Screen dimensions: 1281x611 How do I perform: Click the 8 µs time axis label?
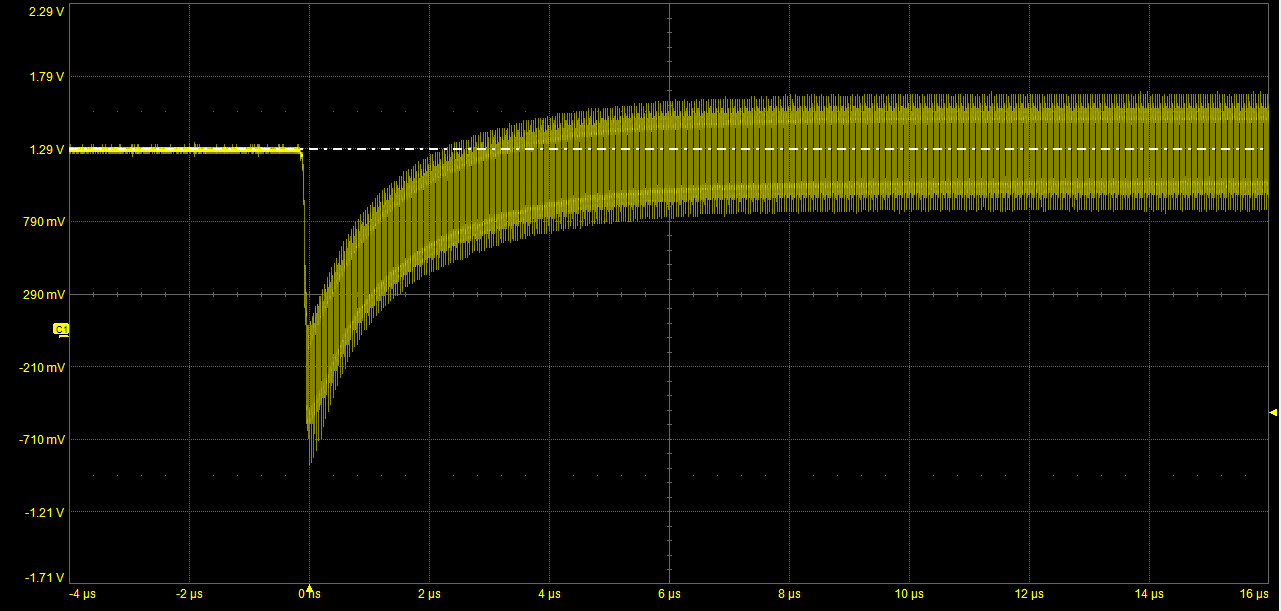point(790,595)
